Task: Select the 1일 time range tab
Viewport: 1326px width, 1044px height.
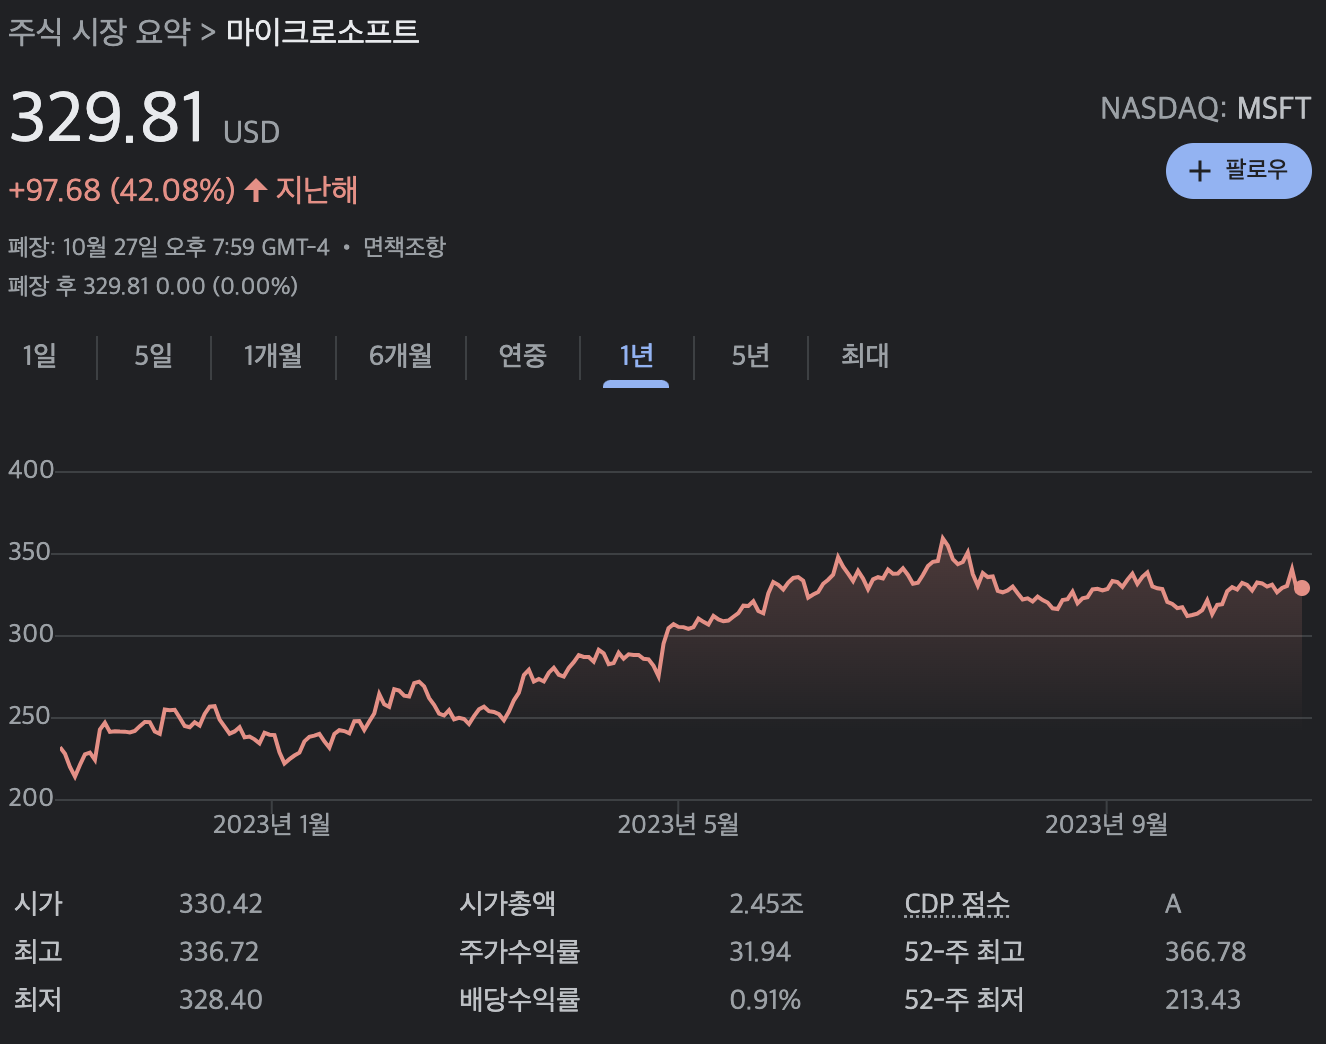Action: click(40, 355)
